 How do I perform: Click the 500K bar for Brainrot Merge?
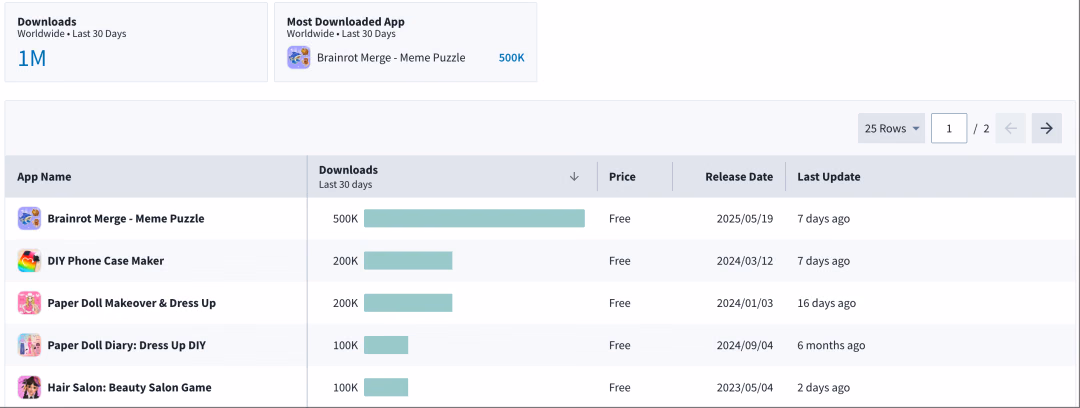474,218
